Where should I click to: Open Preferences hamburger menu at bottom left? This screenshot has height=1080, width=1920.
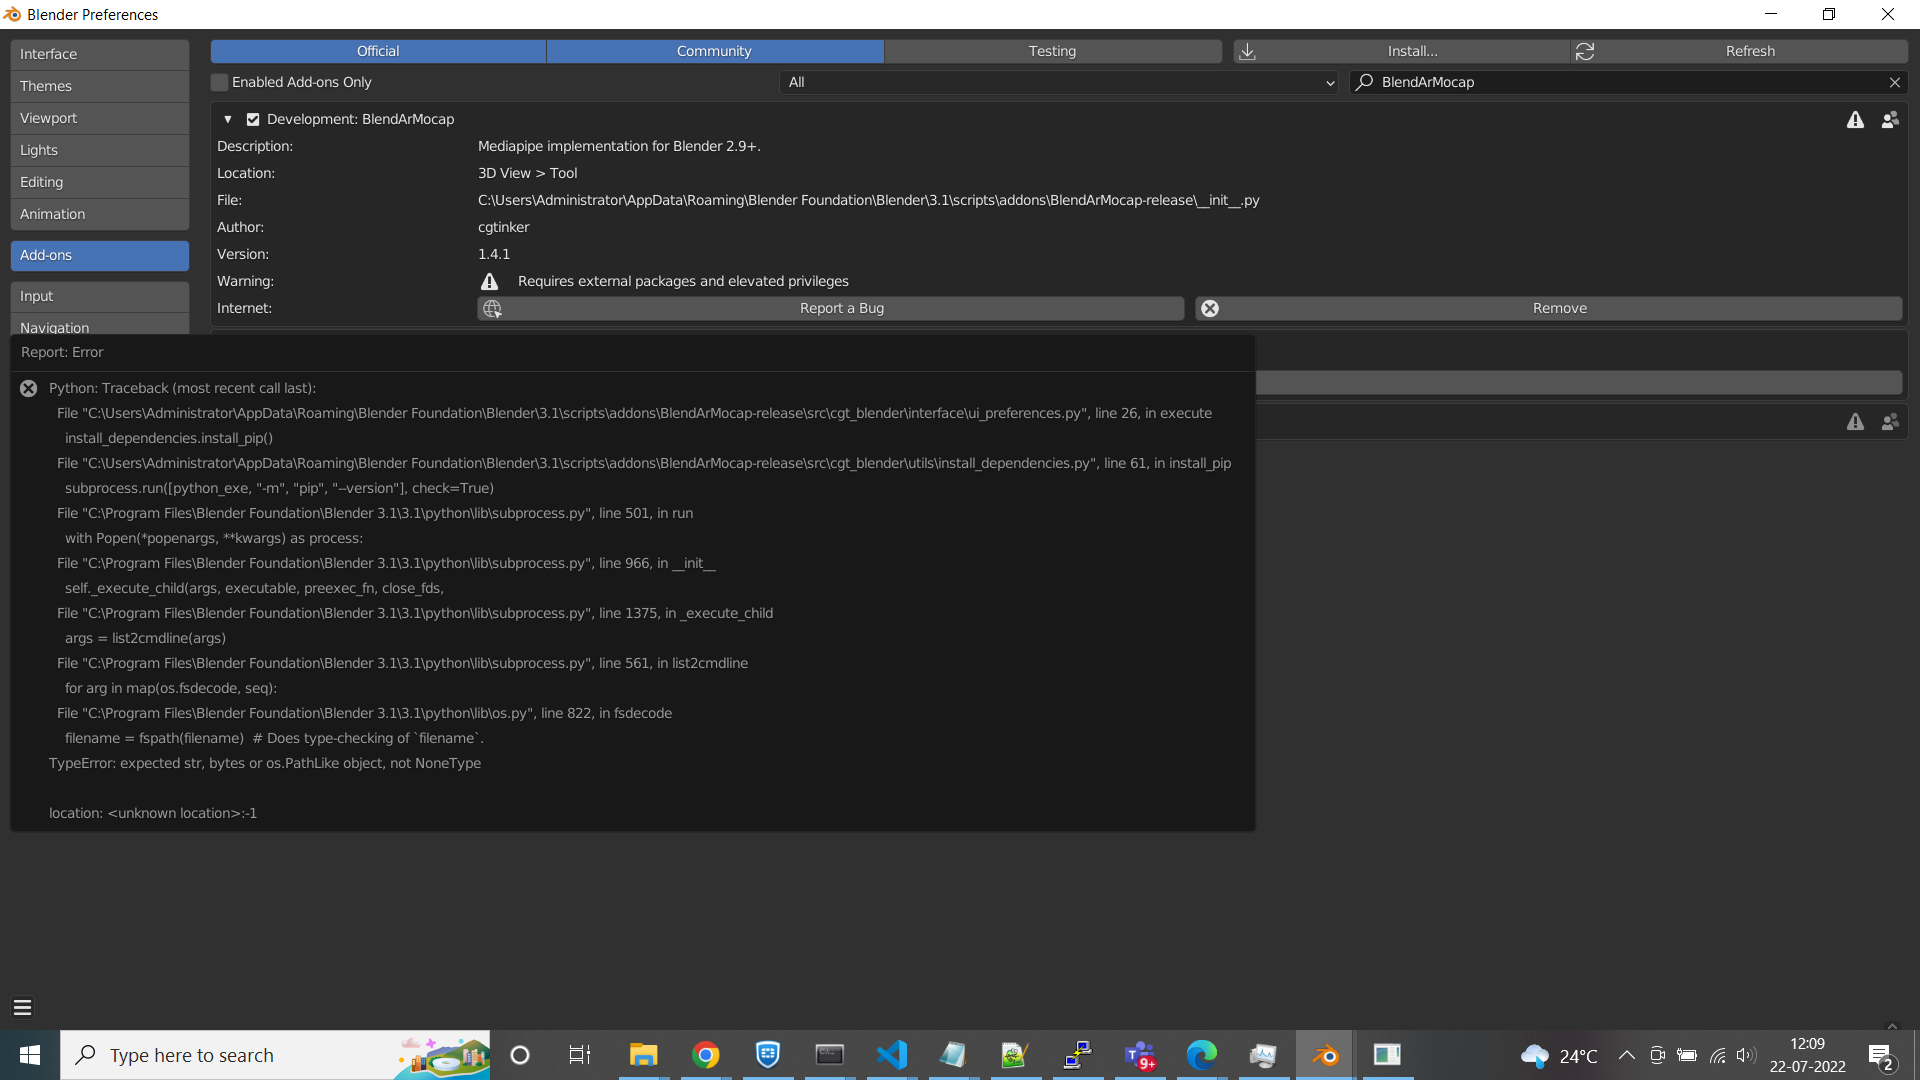point(22,1007)
